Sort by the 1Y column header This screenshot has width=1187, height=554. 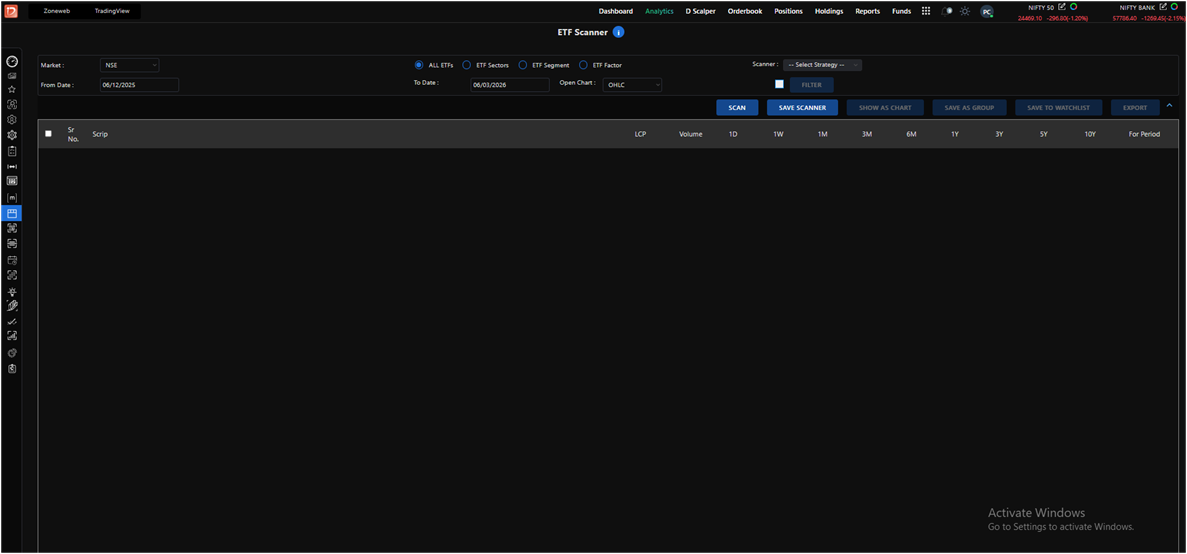[955, 134]
